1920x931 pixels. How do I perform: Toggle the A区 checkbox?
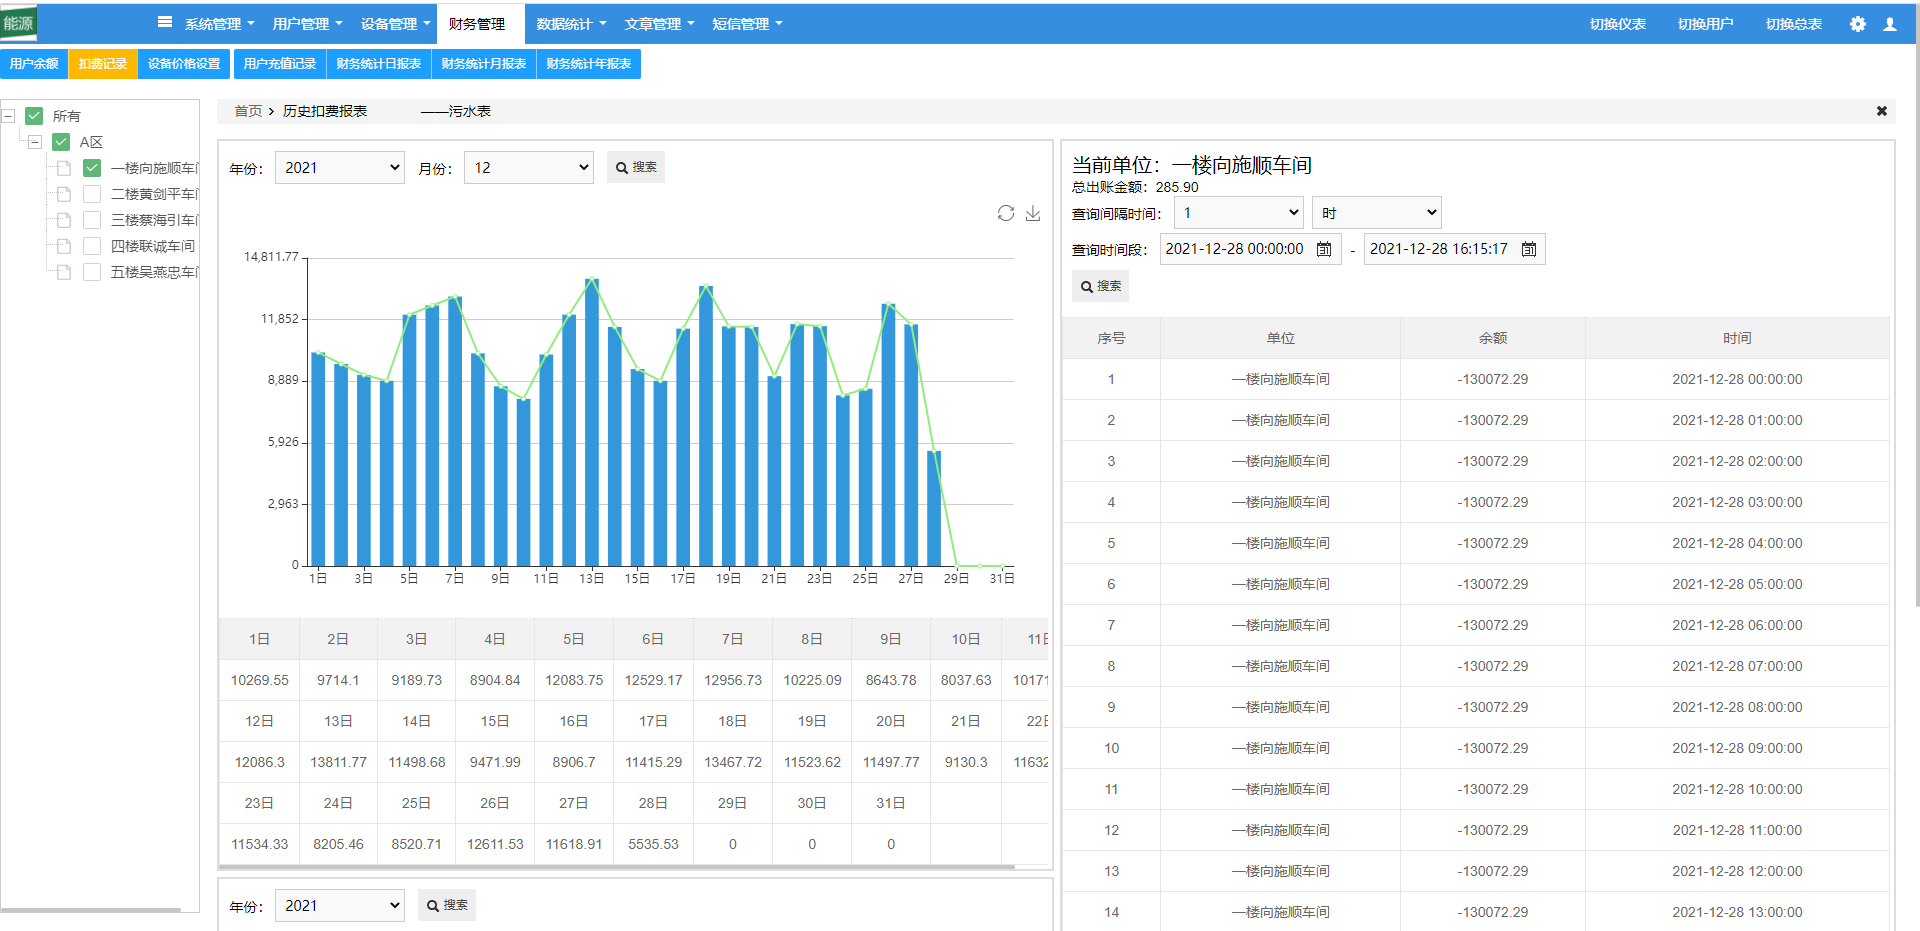(61, 142)
